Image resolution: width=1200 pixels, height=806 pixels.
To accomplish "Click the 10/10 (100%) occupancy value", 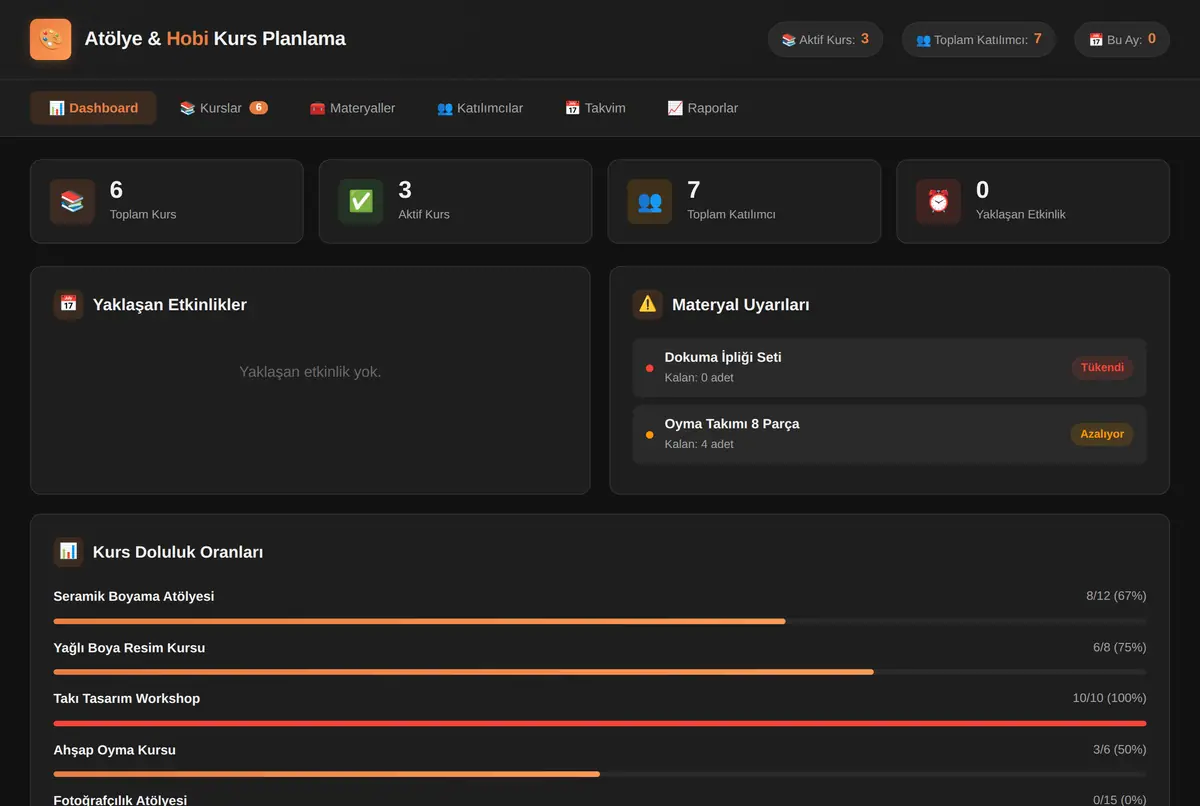I will point(1110,698).
